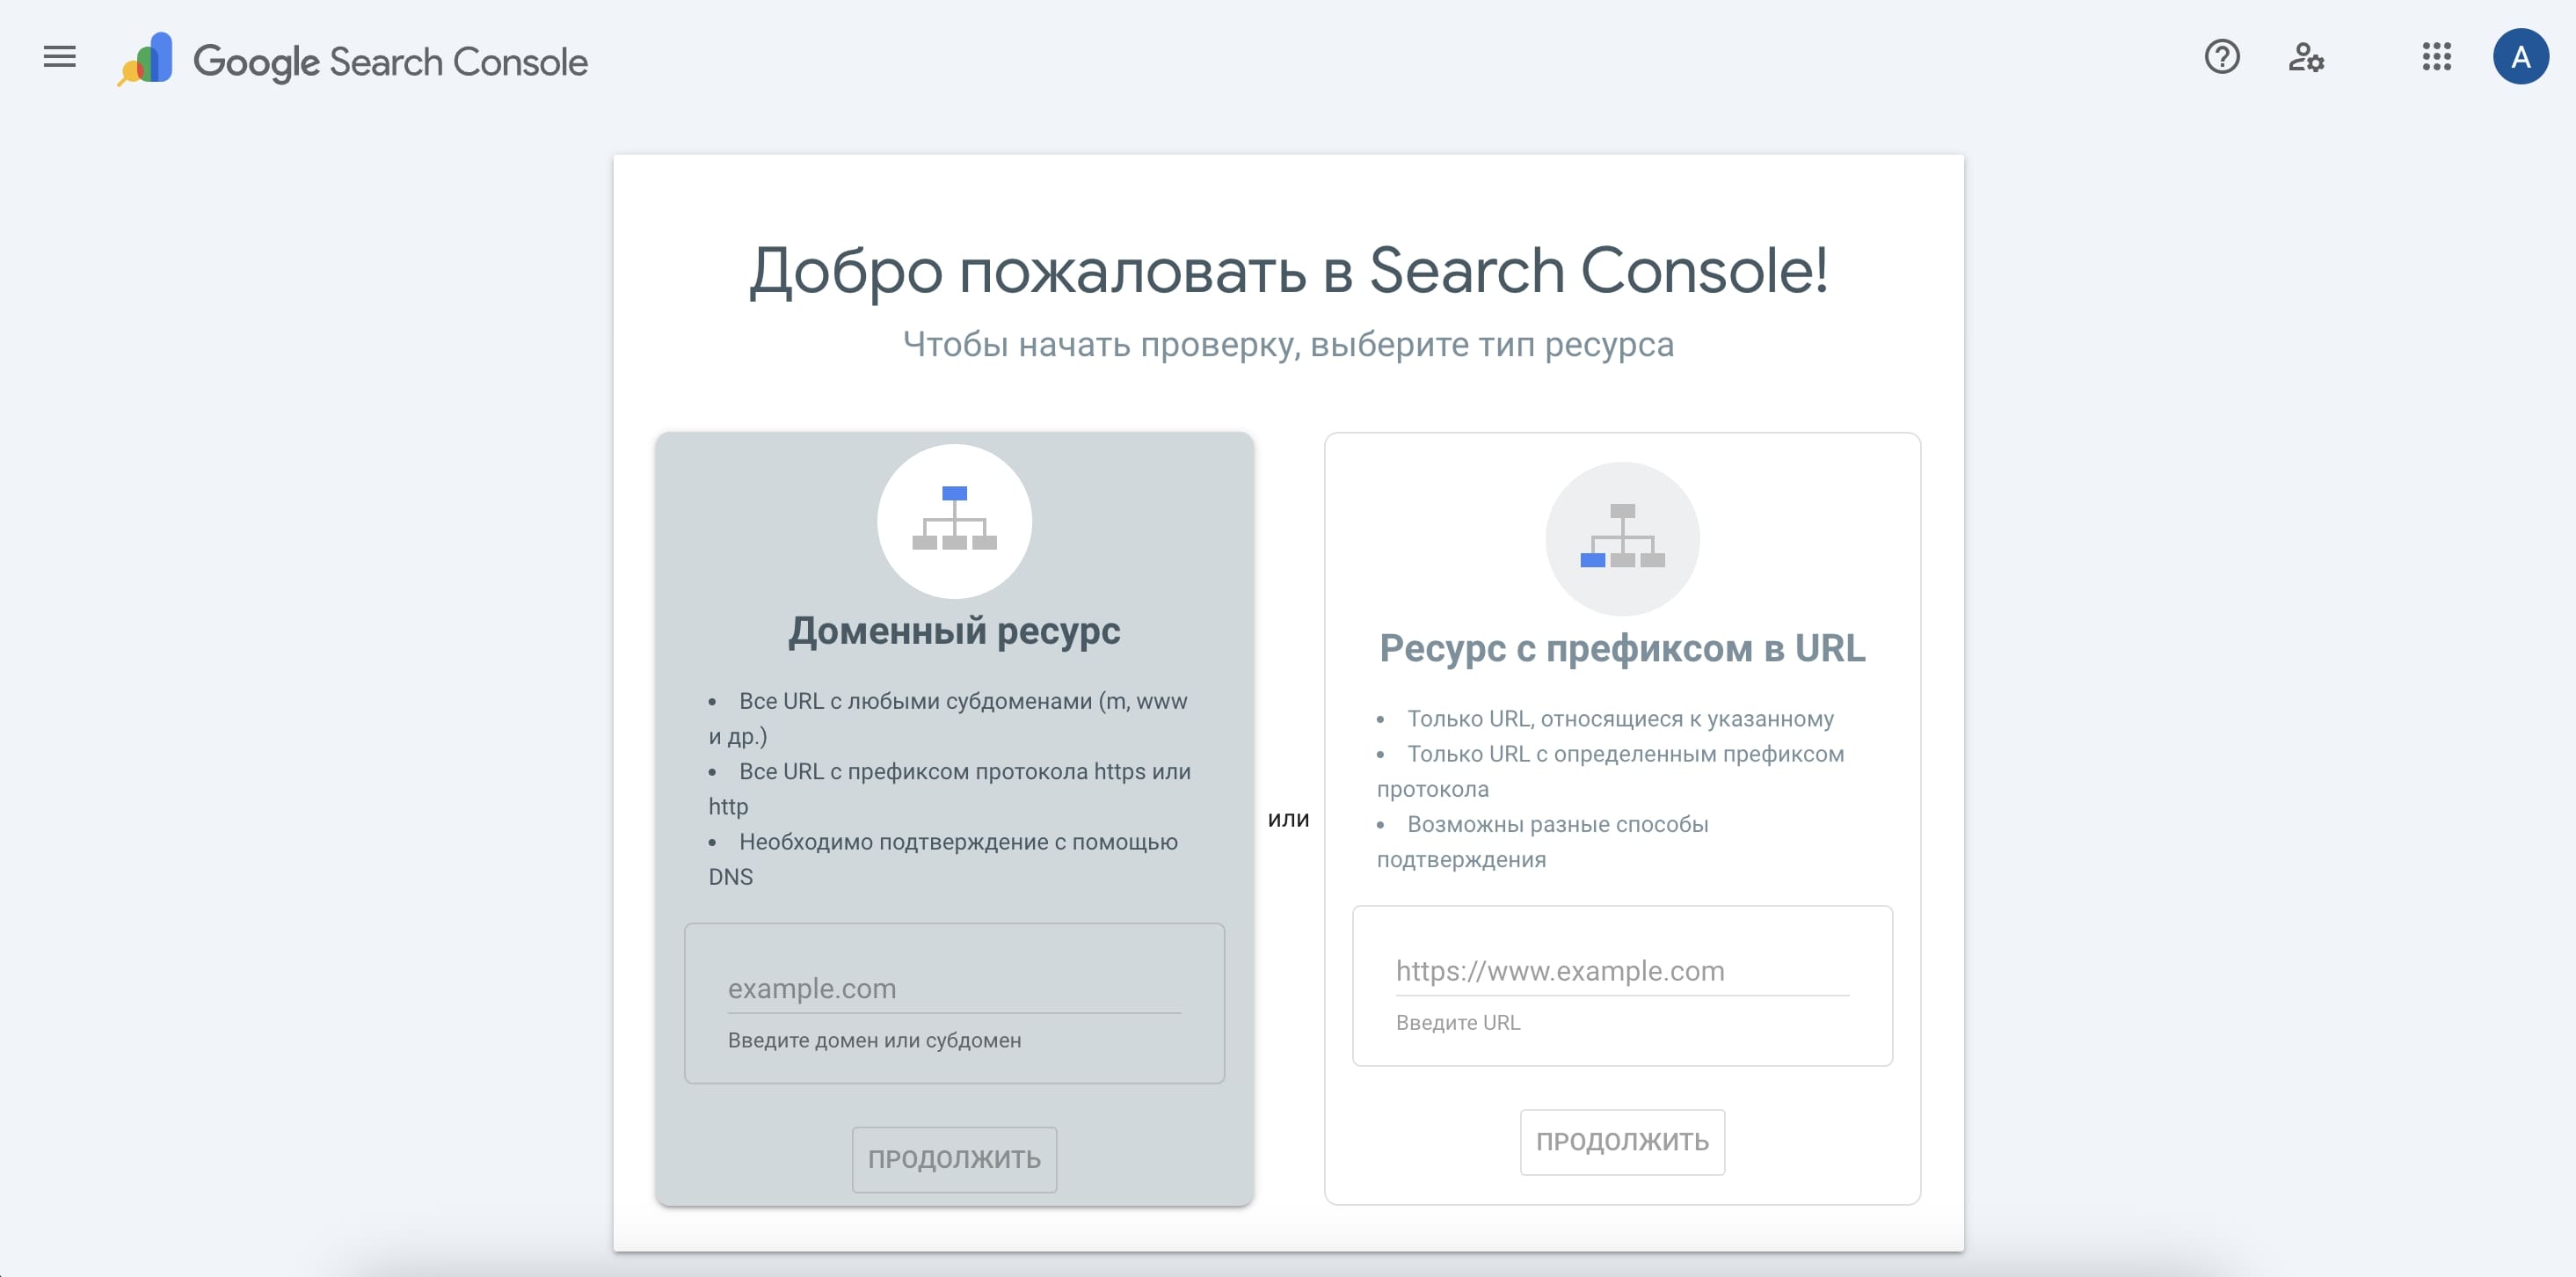Click the 'Добро пожаловать в Search Console!' heading
Viewport: 2576px width, 1277px height.
[1288, 270]
